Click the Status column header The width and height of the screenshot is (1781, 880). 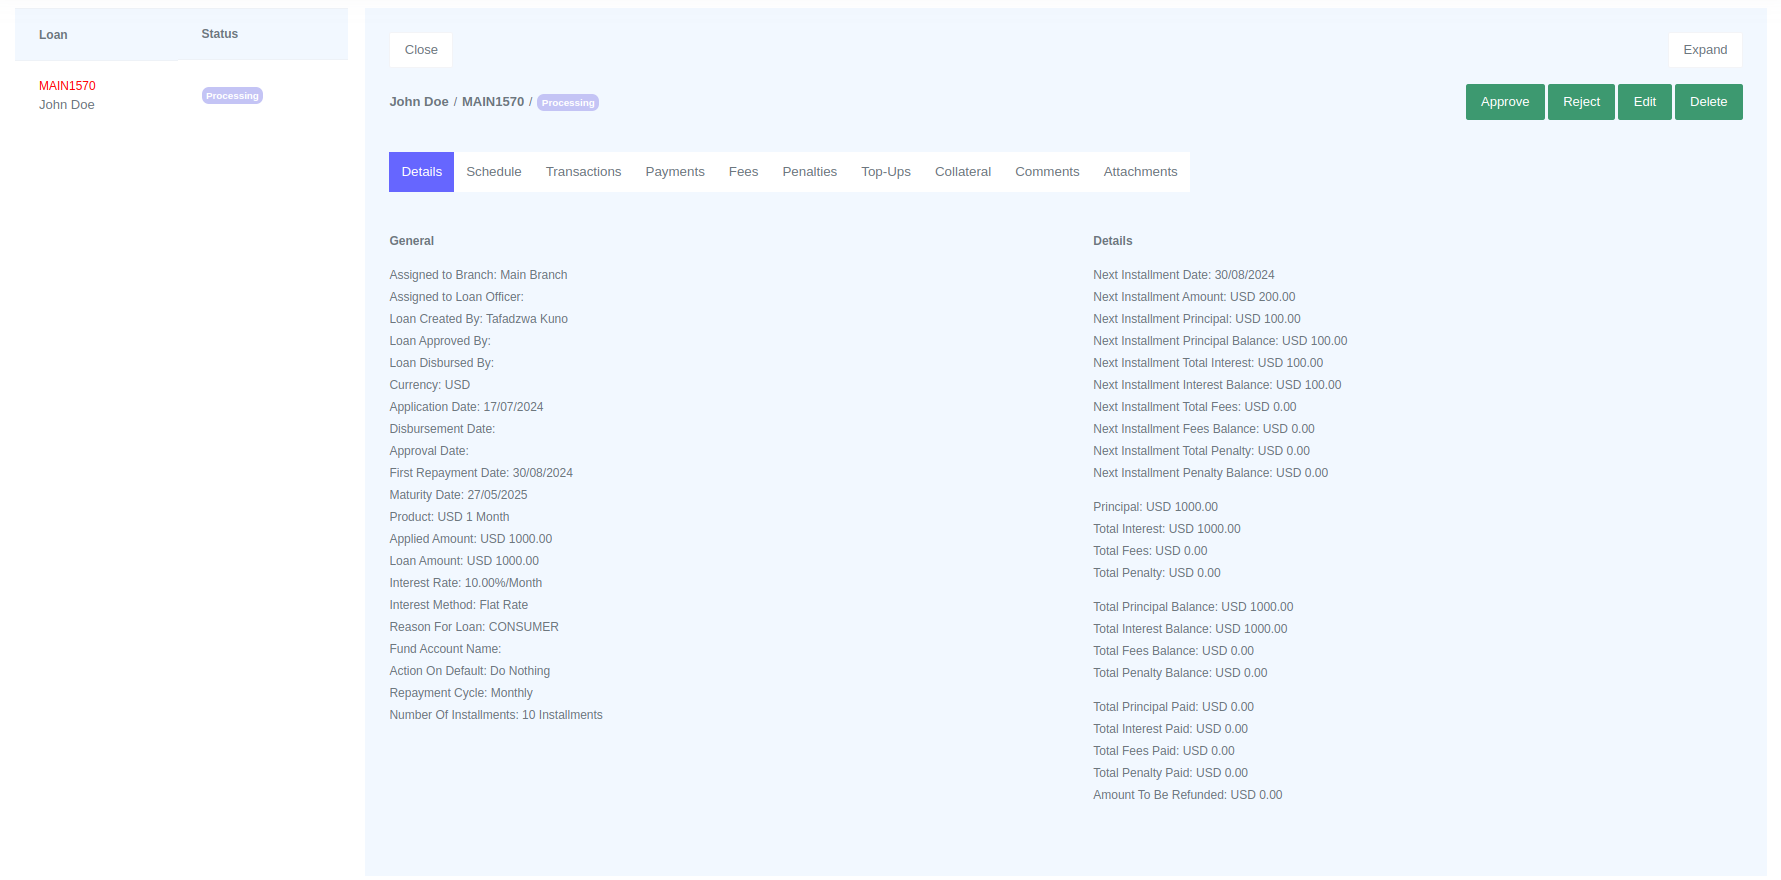[x=219, y=34]
